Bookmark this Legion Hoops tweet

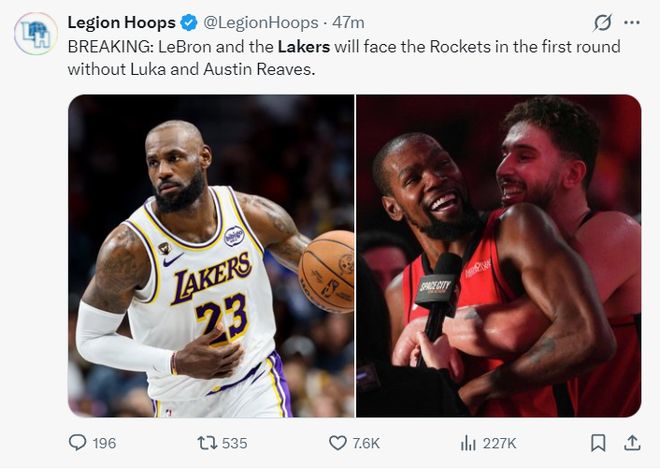[598, 442]
